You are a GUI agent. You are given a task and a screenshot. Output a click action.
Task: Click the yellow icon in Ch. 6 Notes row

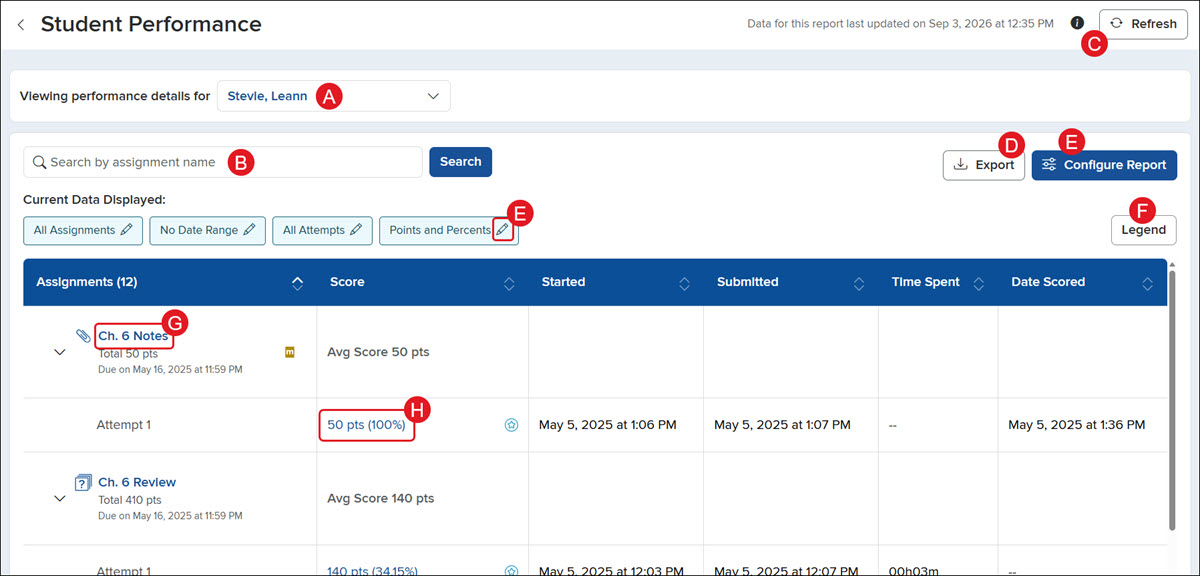point(290,352)
